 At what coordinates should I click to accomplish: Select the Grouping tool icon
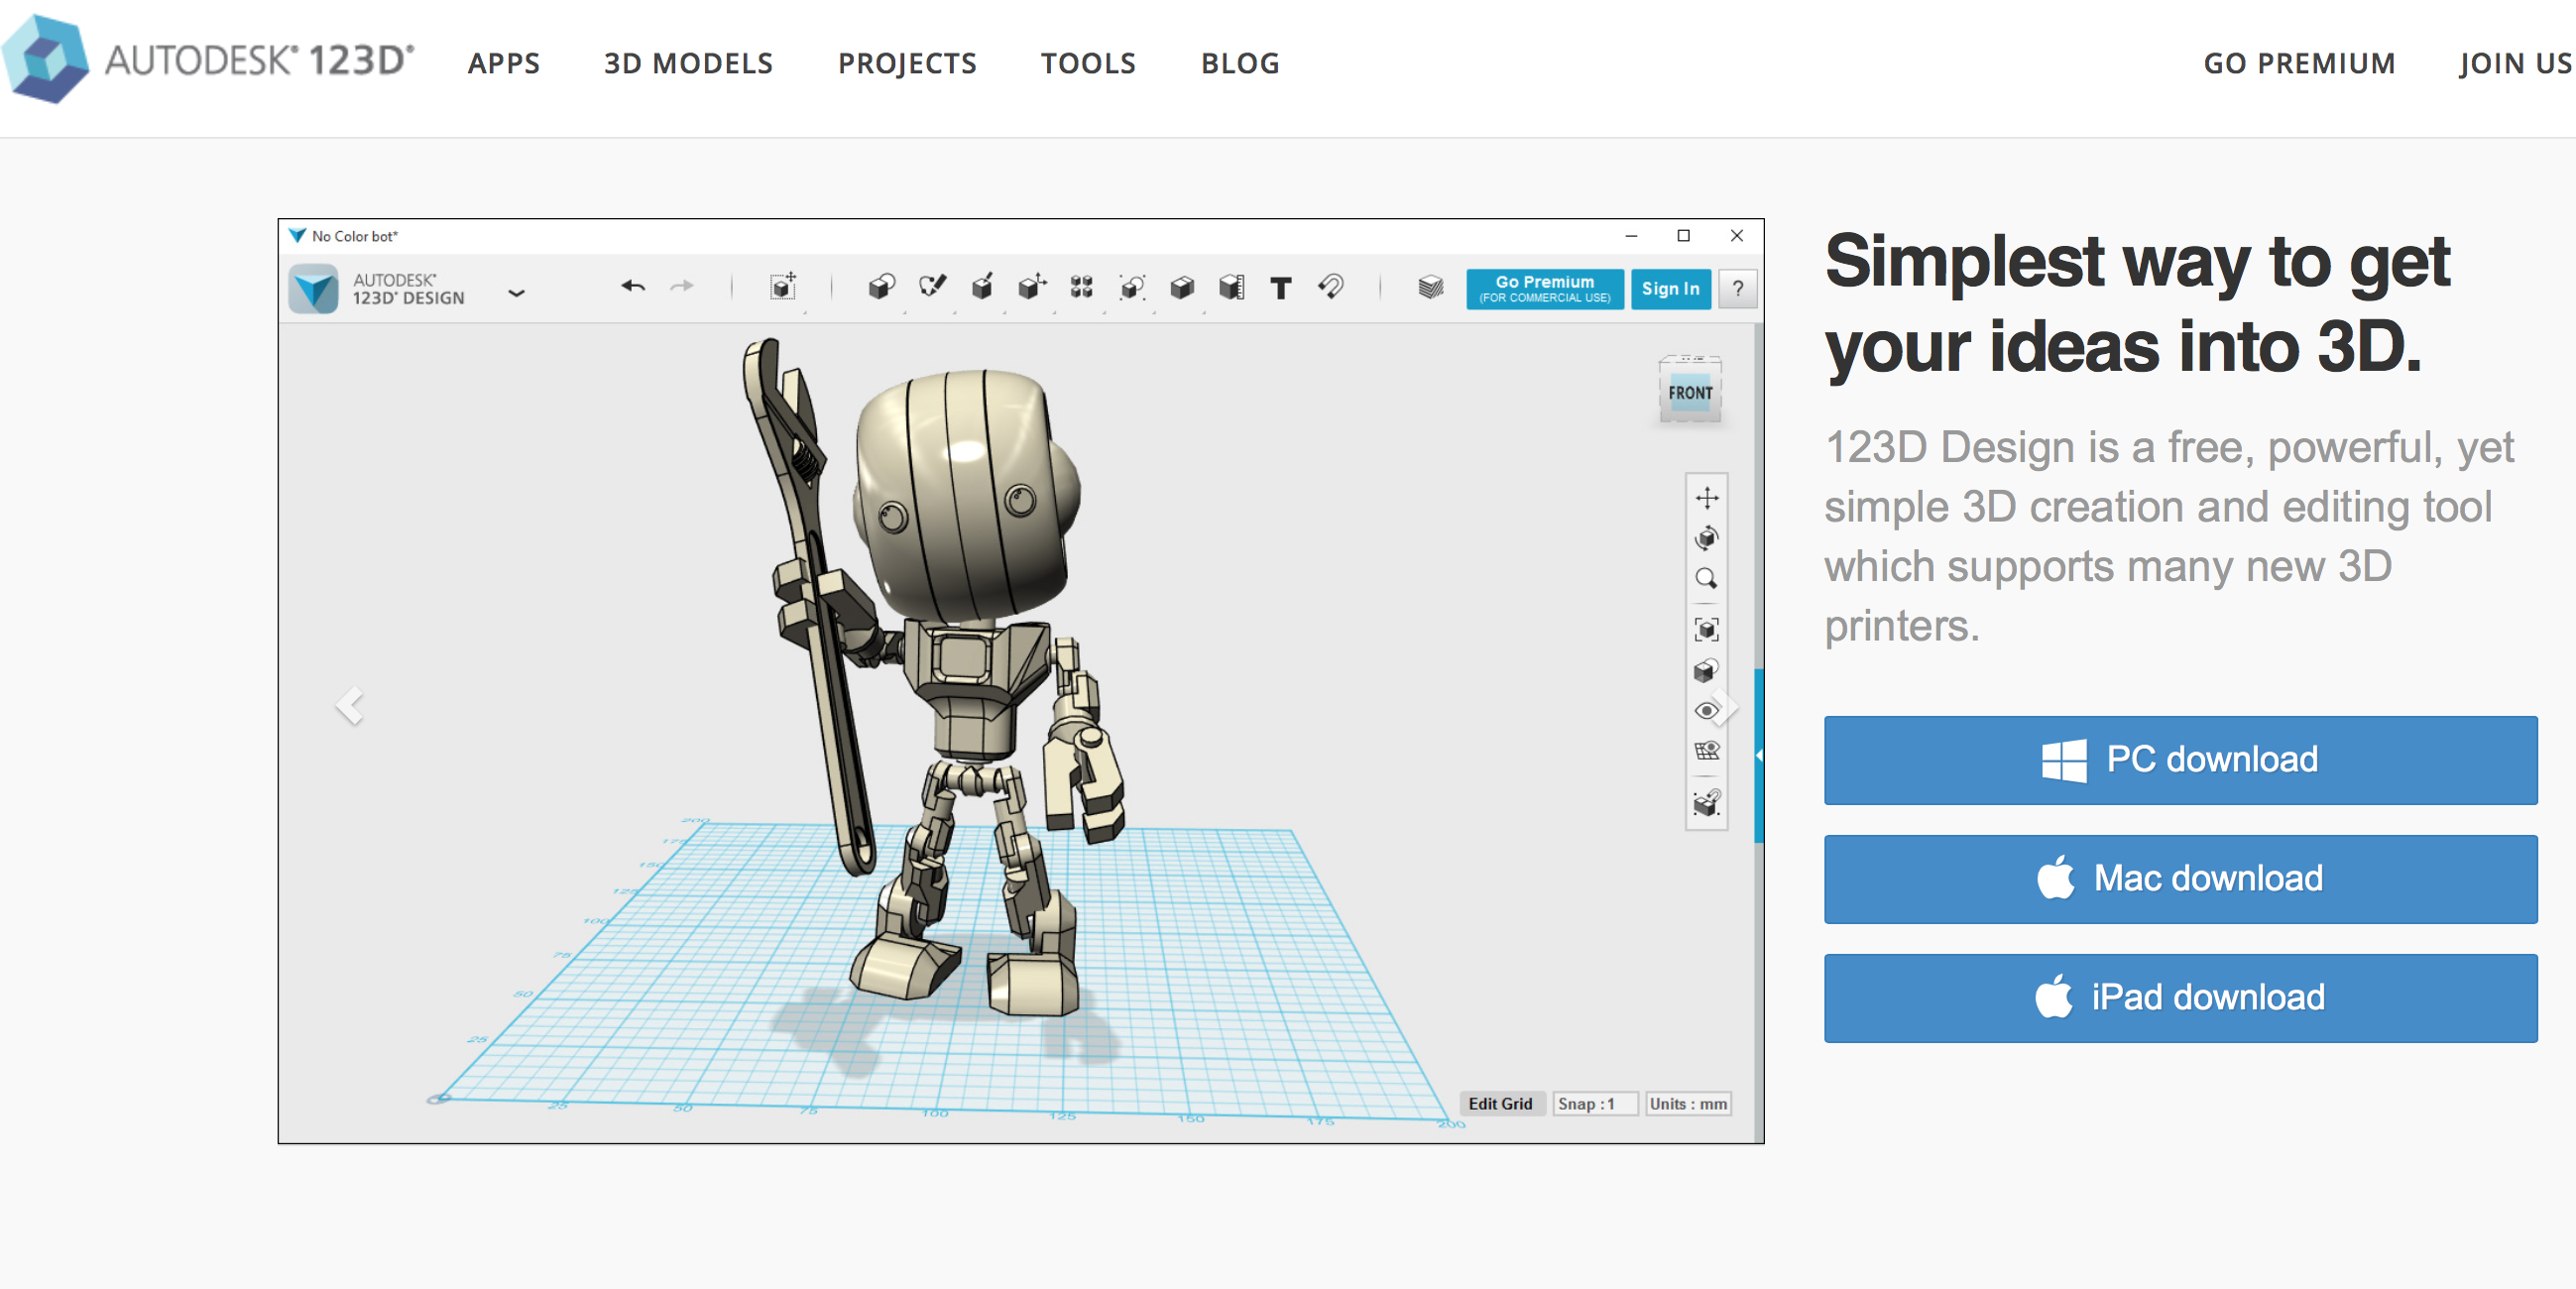click(1131, 287)
